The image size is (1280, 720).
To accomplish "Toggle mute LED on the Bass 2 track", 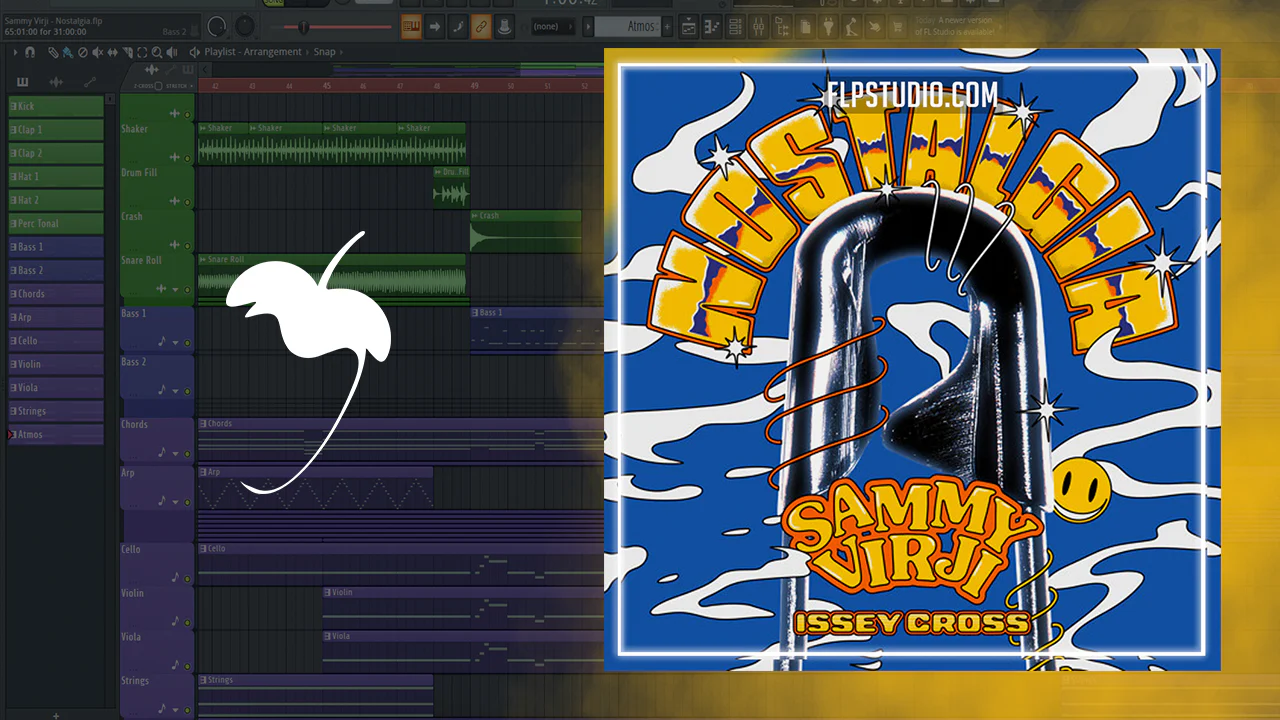I will click(187, 391).
